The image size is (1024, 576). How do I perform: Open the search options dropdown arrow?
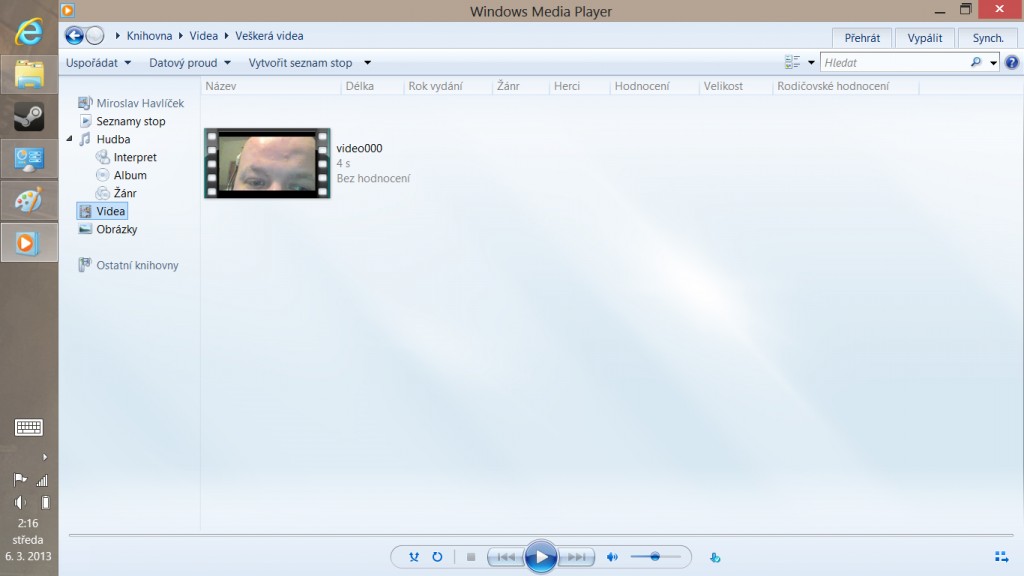[x=993, y=63]
